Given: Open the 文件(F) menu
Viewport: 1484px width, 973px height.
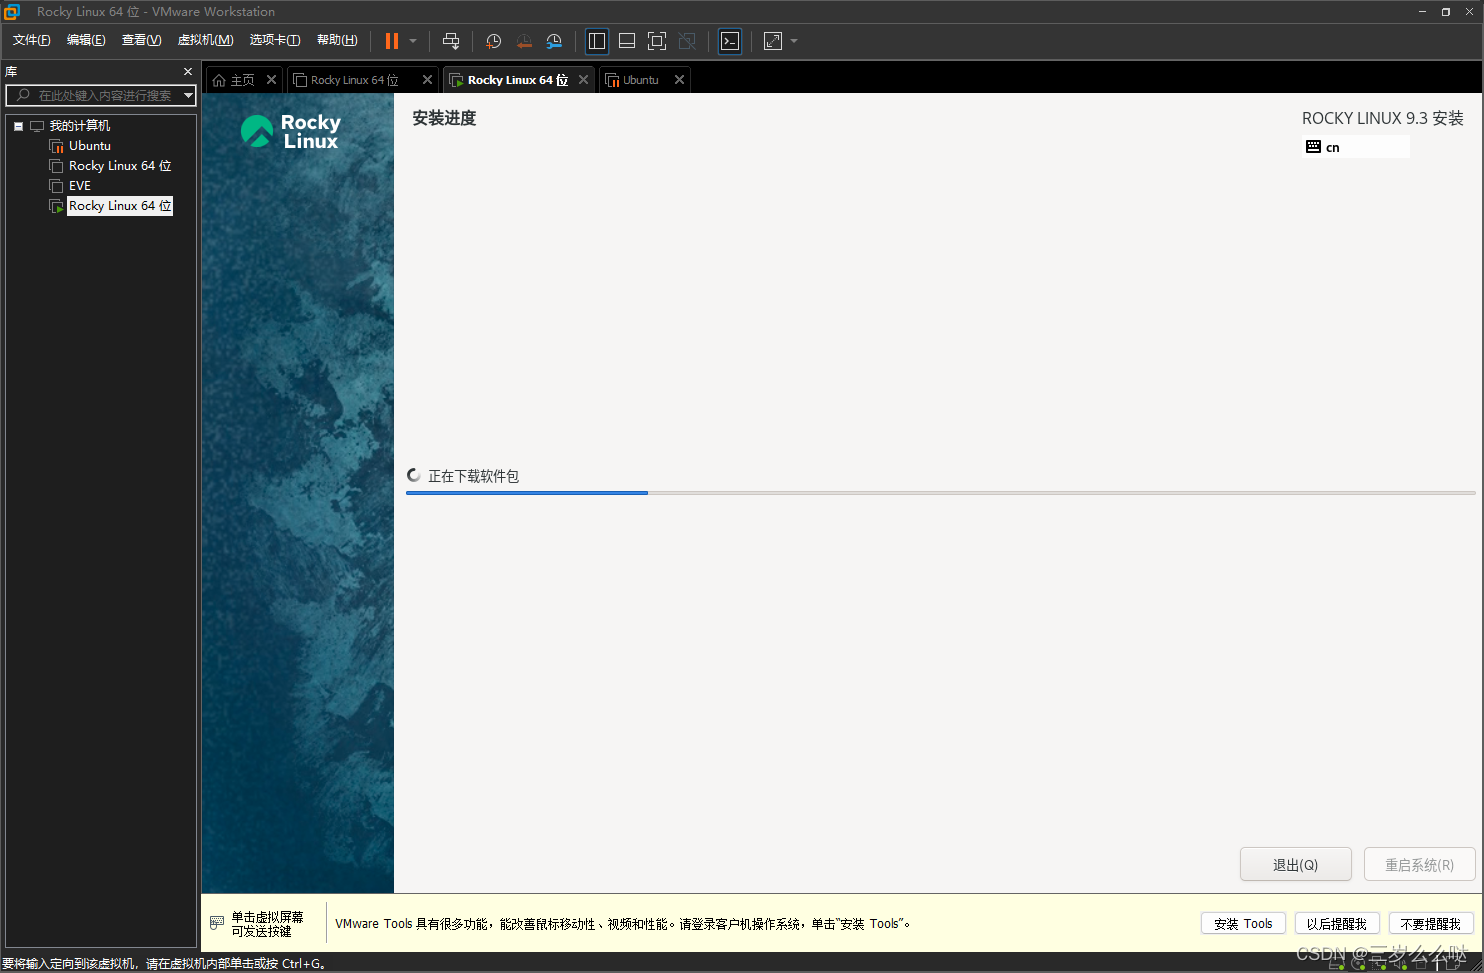Looking at the screenshot, I should pyautogui.click(x=31, y=40).
